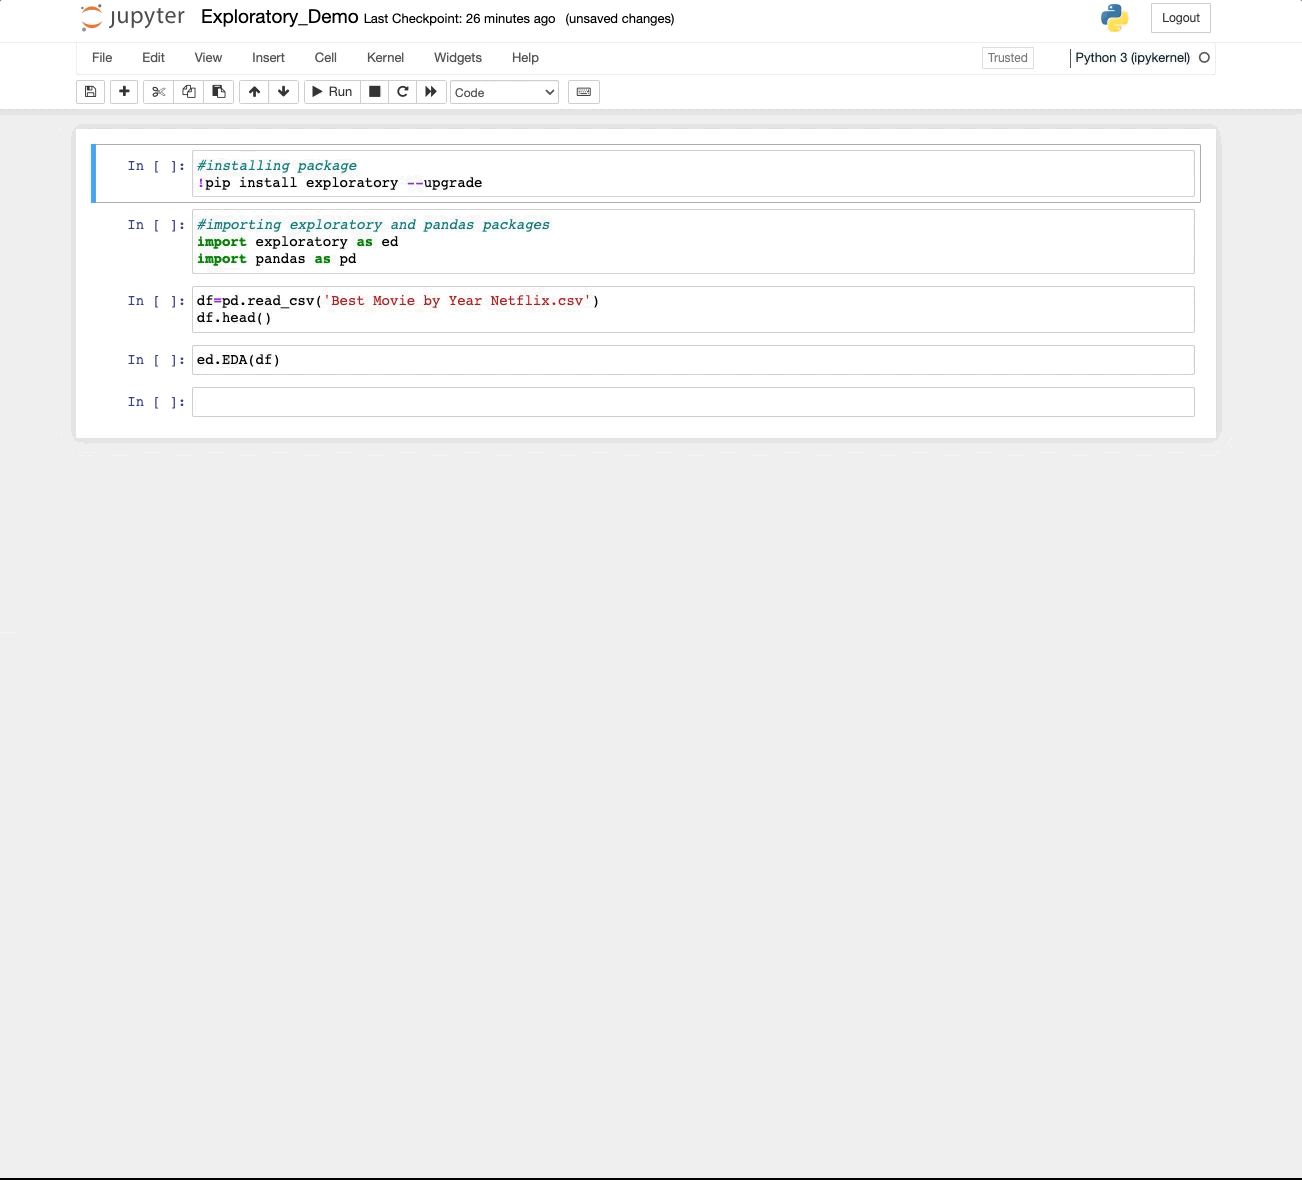
Task: Insert a cell below with plus icon
Action: (x=124, y=92)
